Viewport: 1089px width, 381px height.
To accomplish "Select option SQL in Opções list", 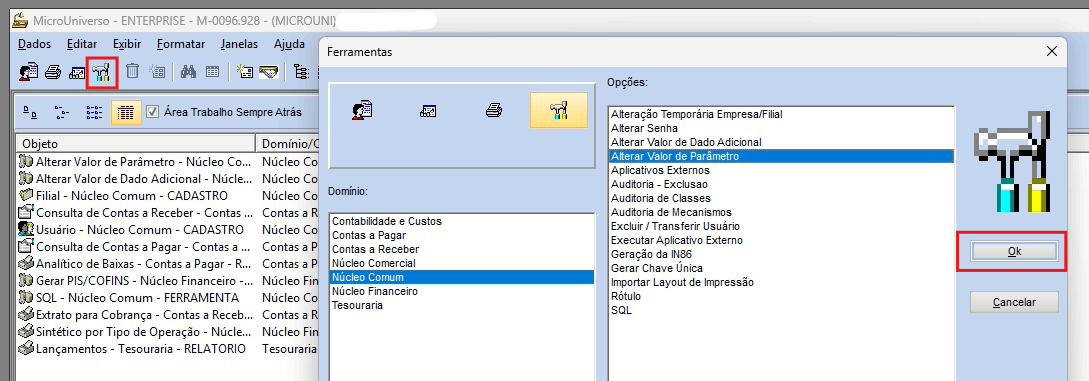I will click(781, 310).
